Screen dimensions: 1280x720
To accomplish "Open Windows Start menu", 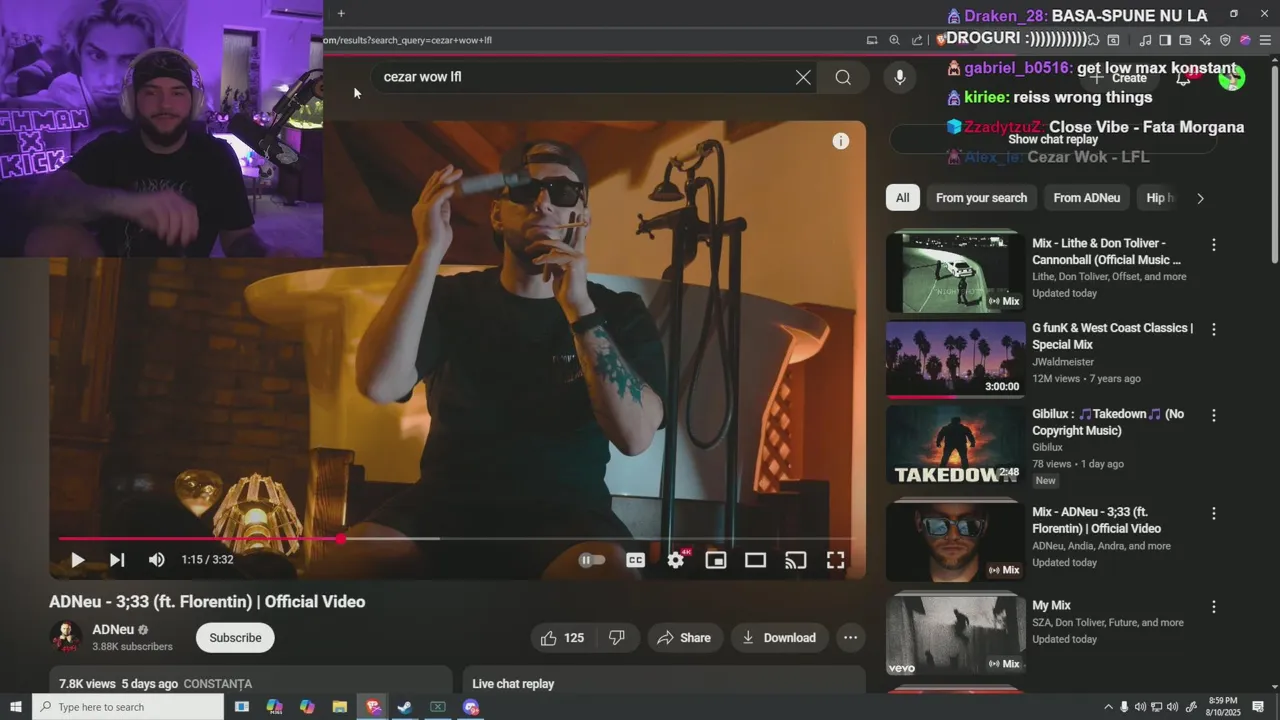I will pos(15,707).
